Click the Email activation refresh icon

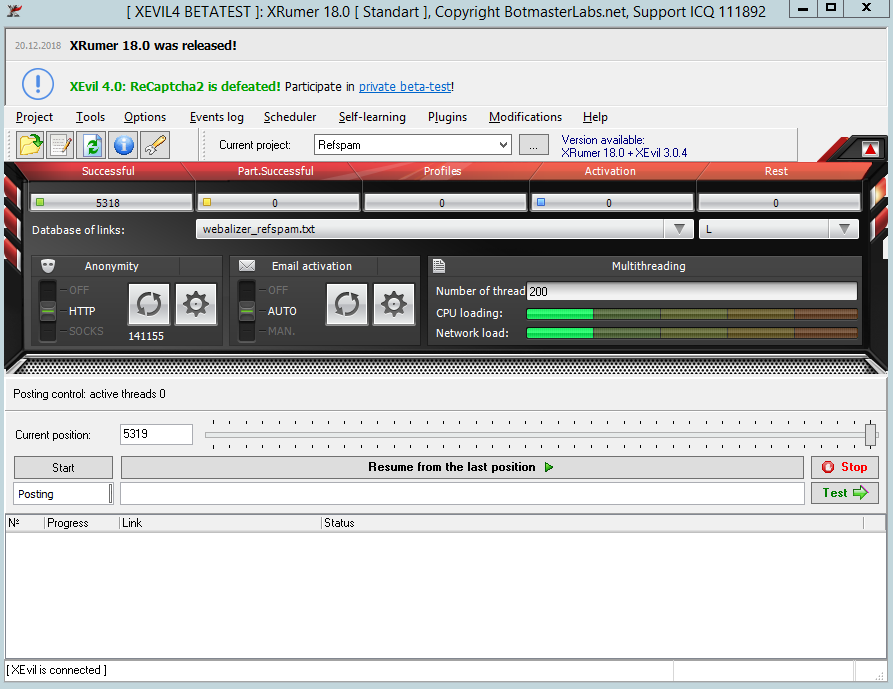coord(347,304)
